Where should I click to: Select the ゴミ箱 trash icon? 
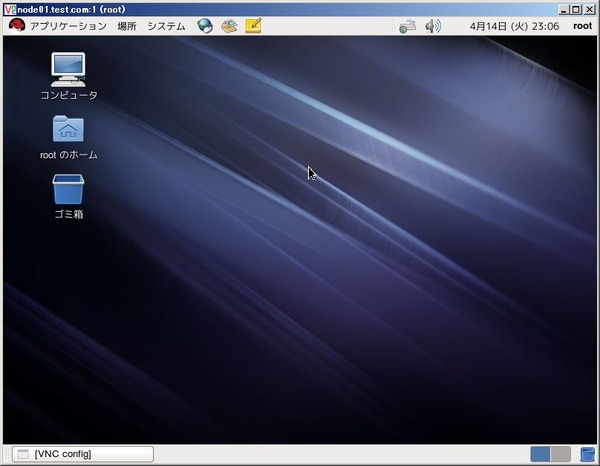68,197
